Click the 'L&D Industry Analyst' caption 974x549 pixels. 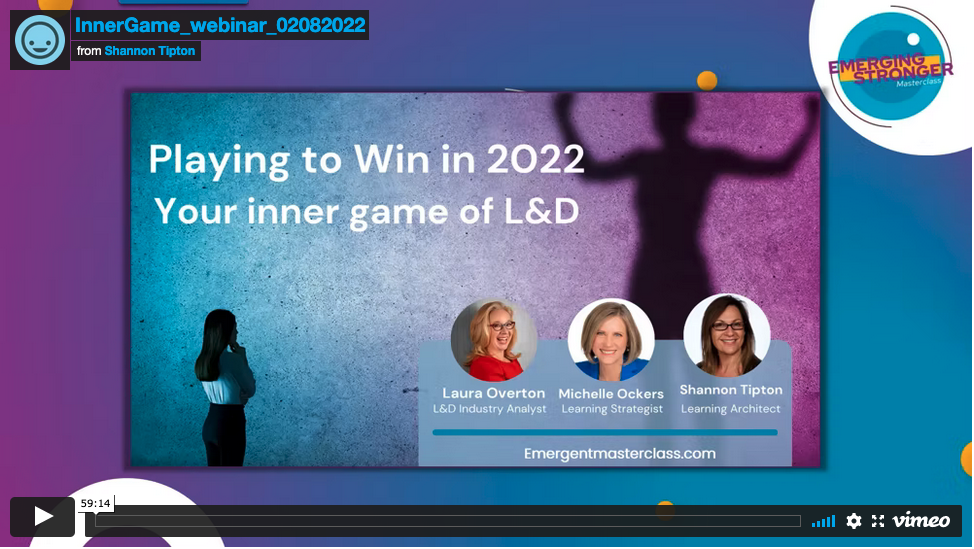(x=489, y=409)
